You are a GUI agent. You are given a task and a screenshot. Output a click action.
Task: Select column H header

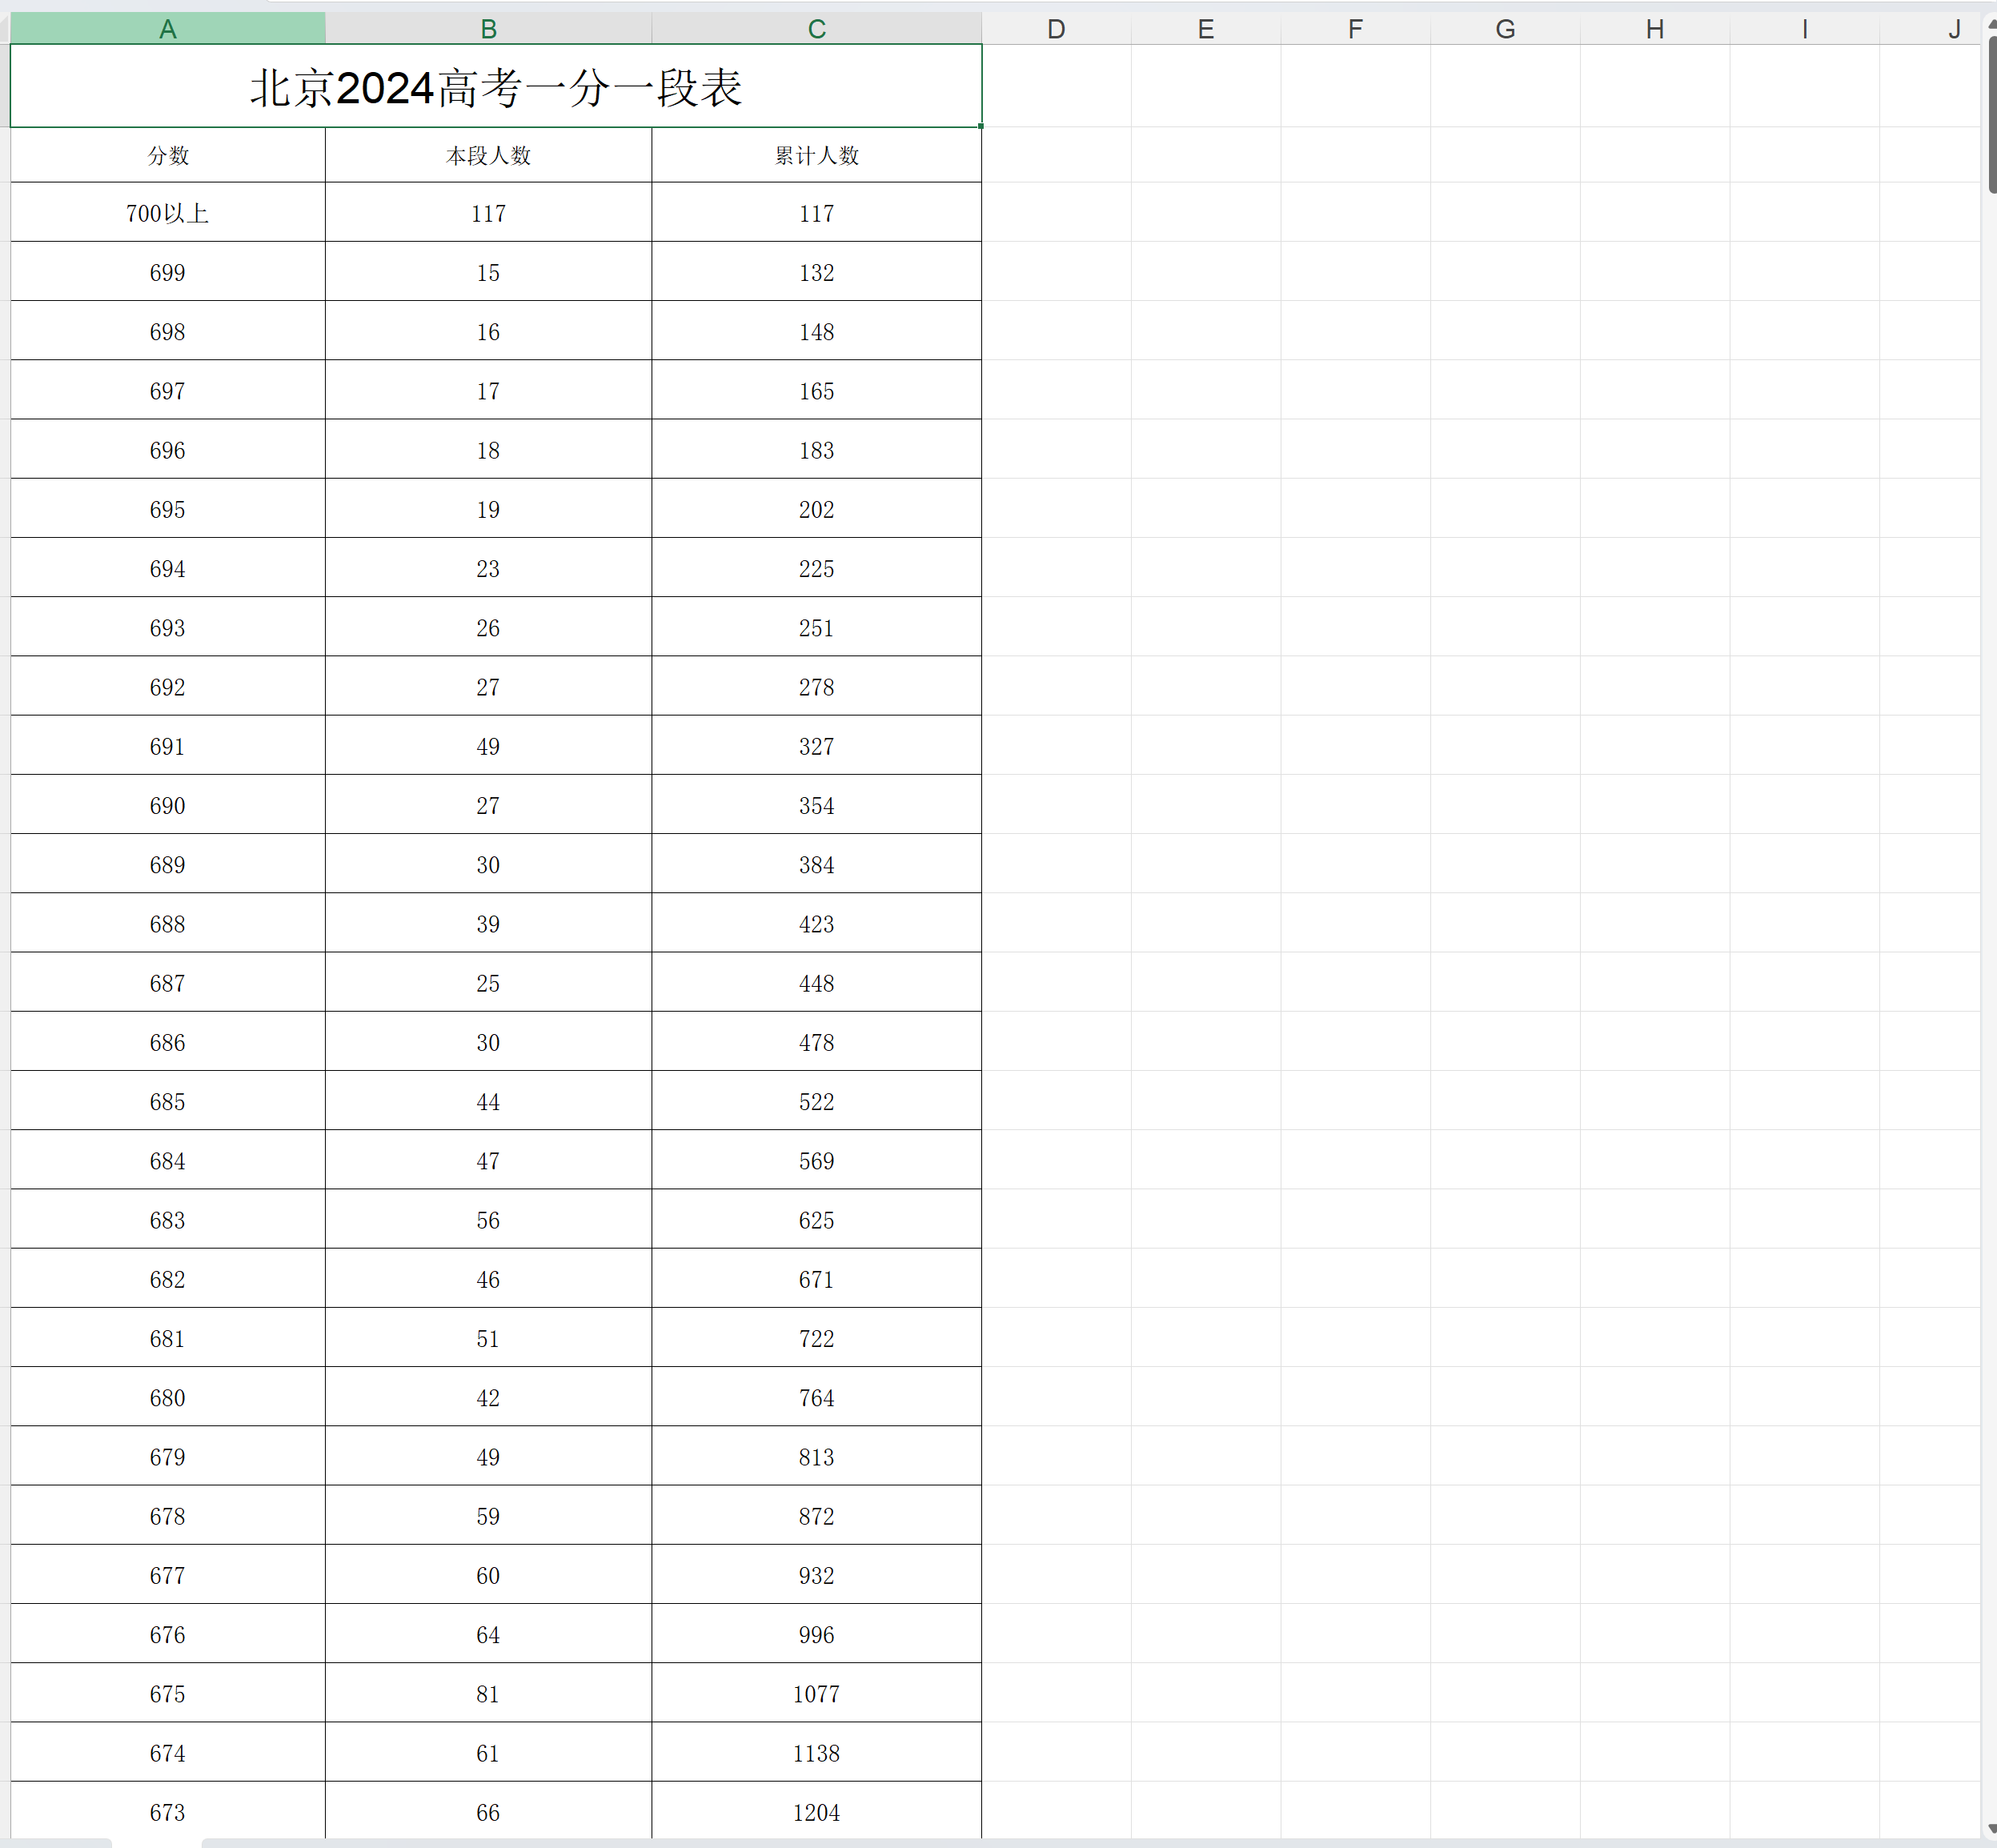pyautogui.click(x=1654, y=29)
